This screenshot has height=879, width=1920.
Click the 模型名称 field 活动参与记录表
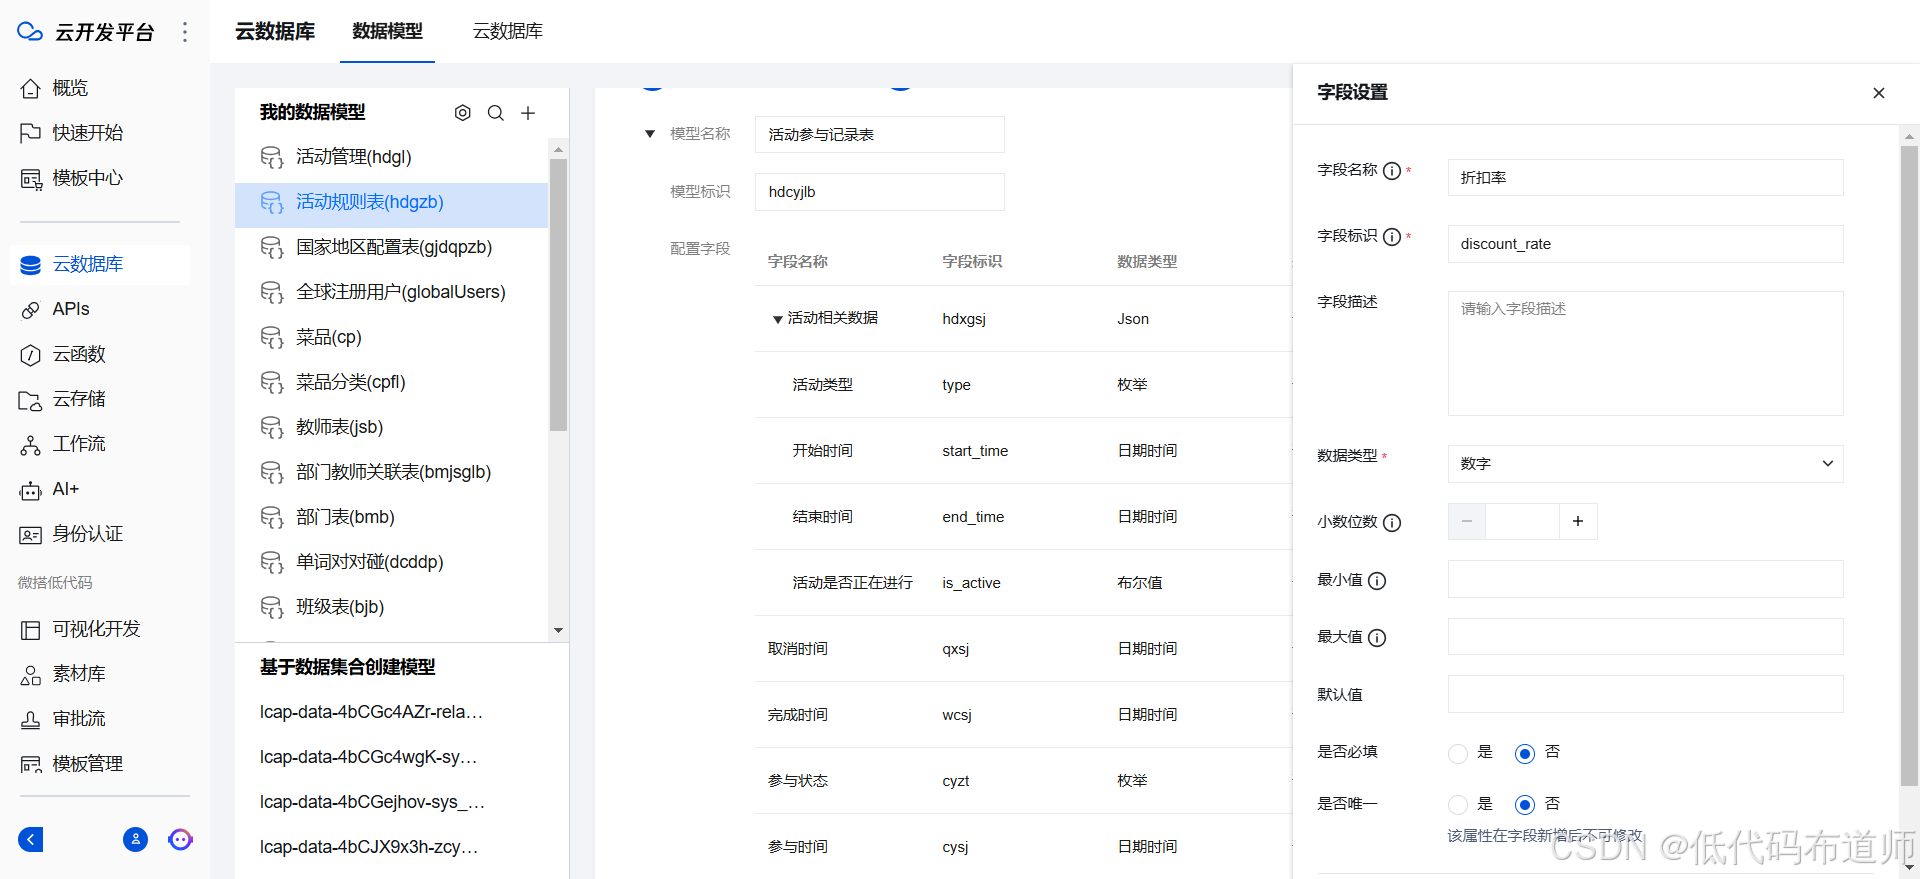[x=879, y=135]
